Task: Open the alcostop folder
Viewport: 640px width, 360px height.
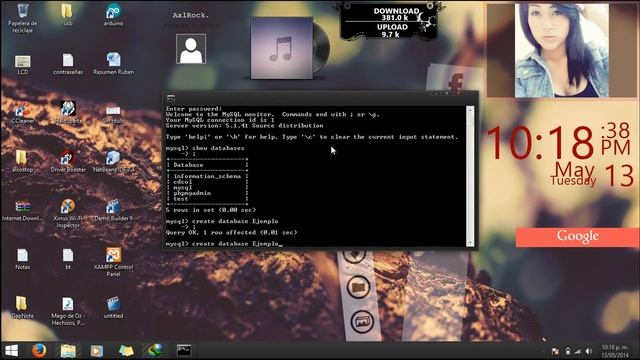Action: [22, 161]
